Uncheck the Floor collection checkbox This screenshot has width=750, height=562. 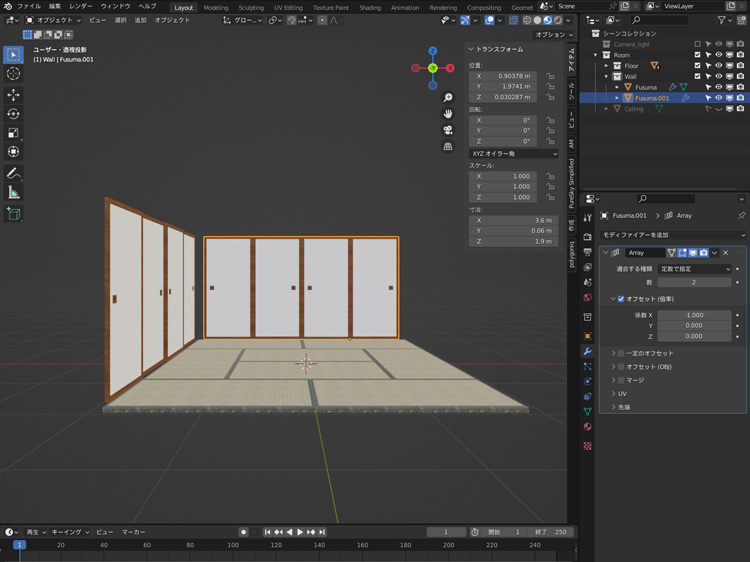point(697,65)
